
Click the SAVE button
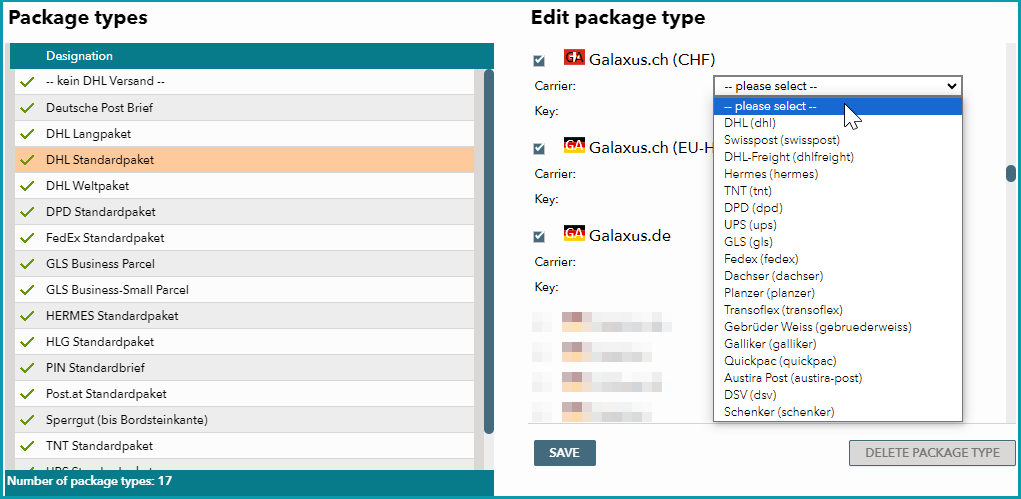565,453
